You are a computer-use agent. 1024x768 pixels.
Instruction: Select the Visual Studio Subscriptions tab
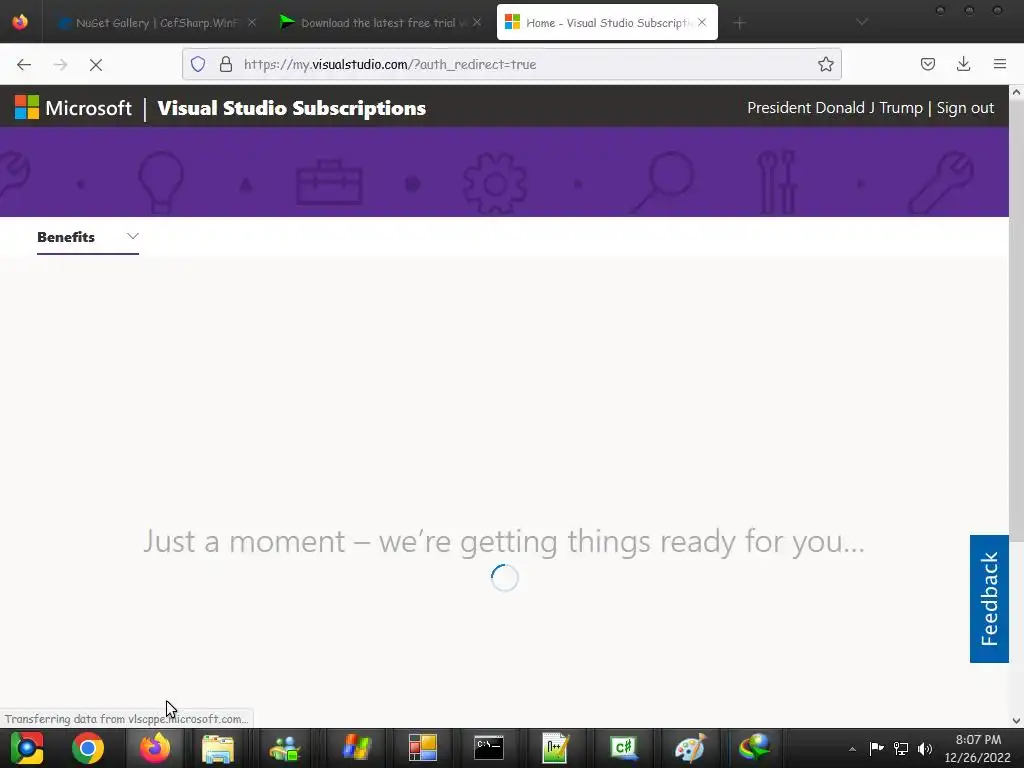607,23
